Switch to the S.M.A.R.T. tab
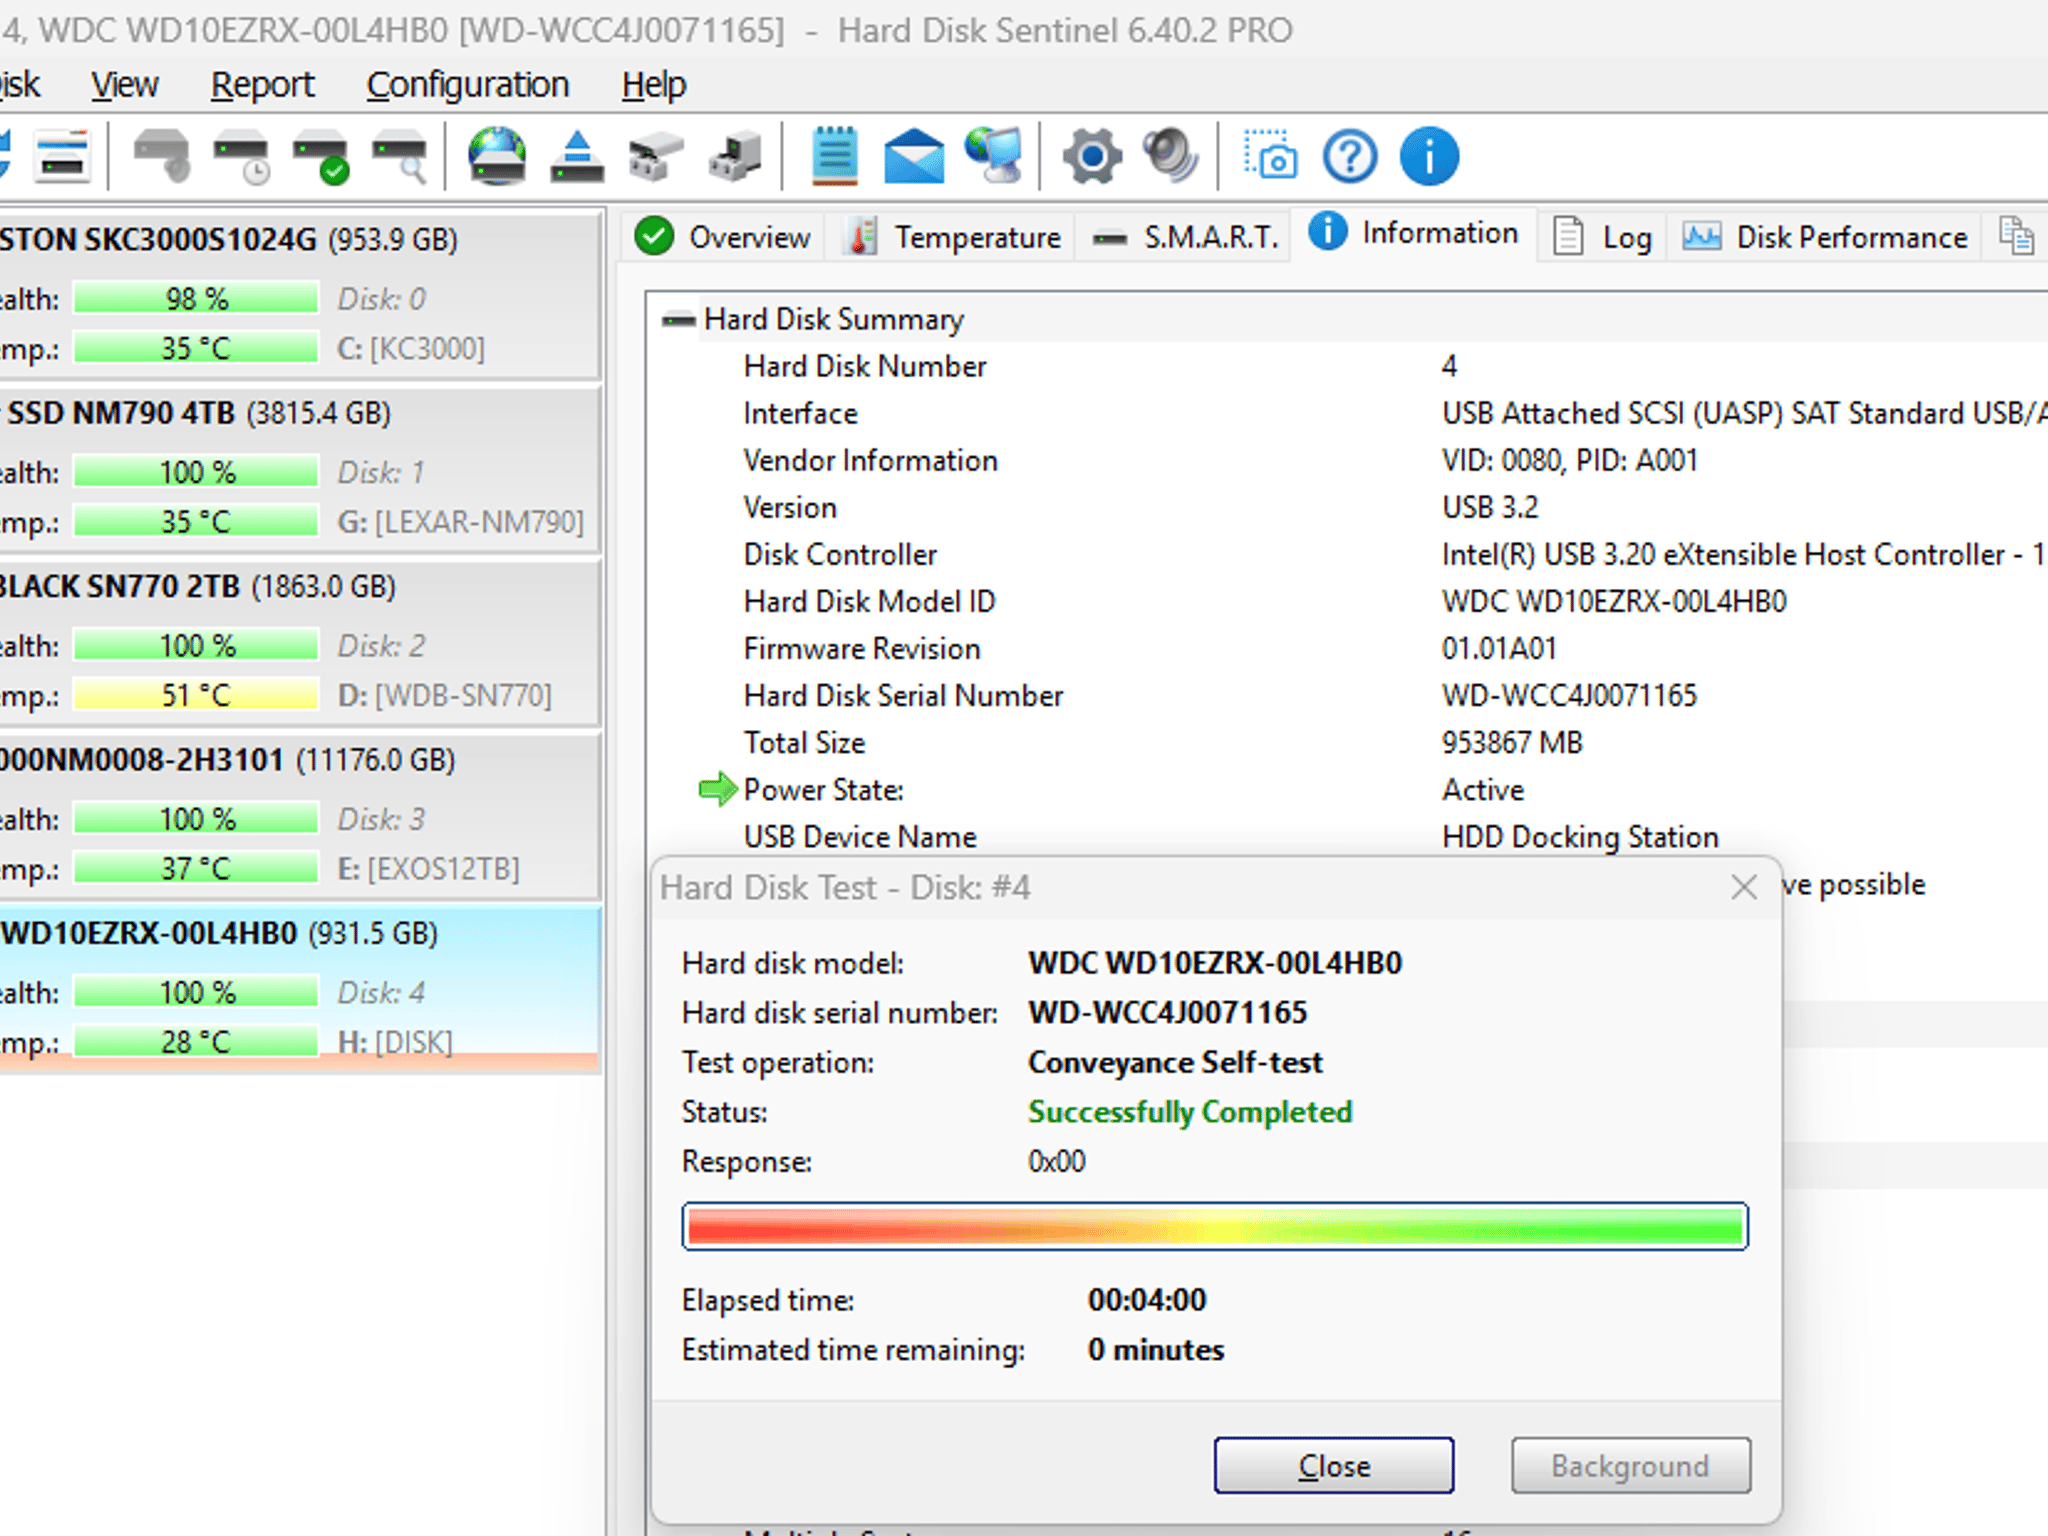The height and width of the screenshot is (1536, 2048). [x=1184, y=237]
